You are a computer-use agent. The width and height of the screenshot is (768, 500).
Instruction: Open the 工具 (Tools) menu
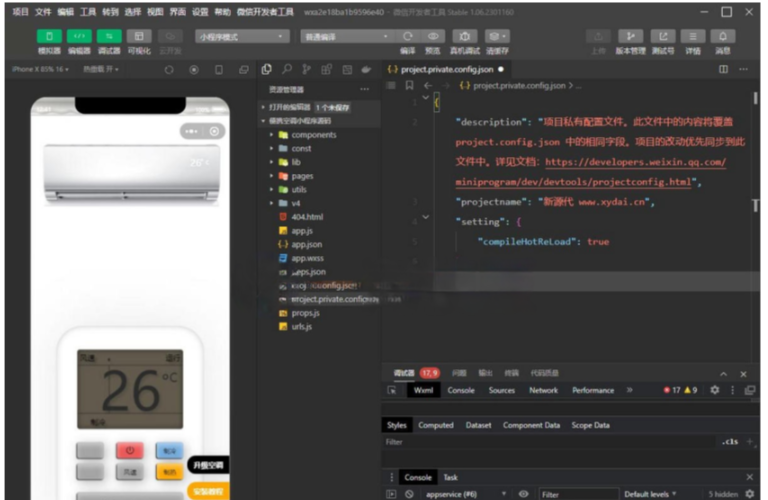[x=88, y=12]
